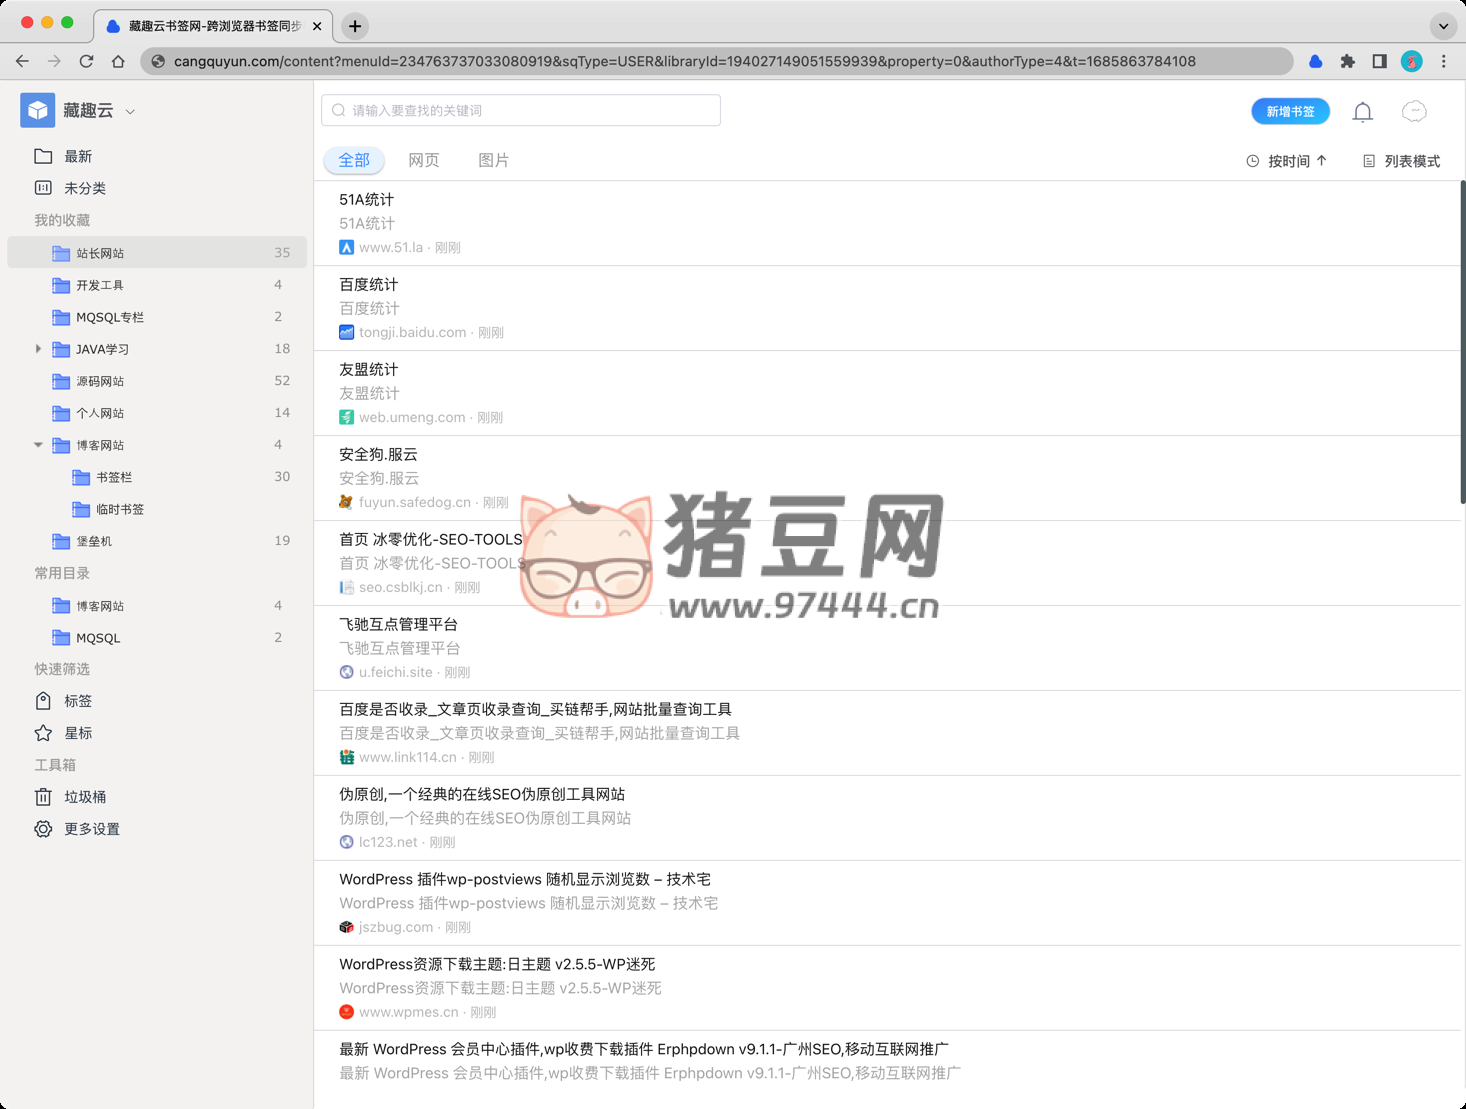Click the main list vertical scrollbar

pyautogui.click(x=1462, y=340)
